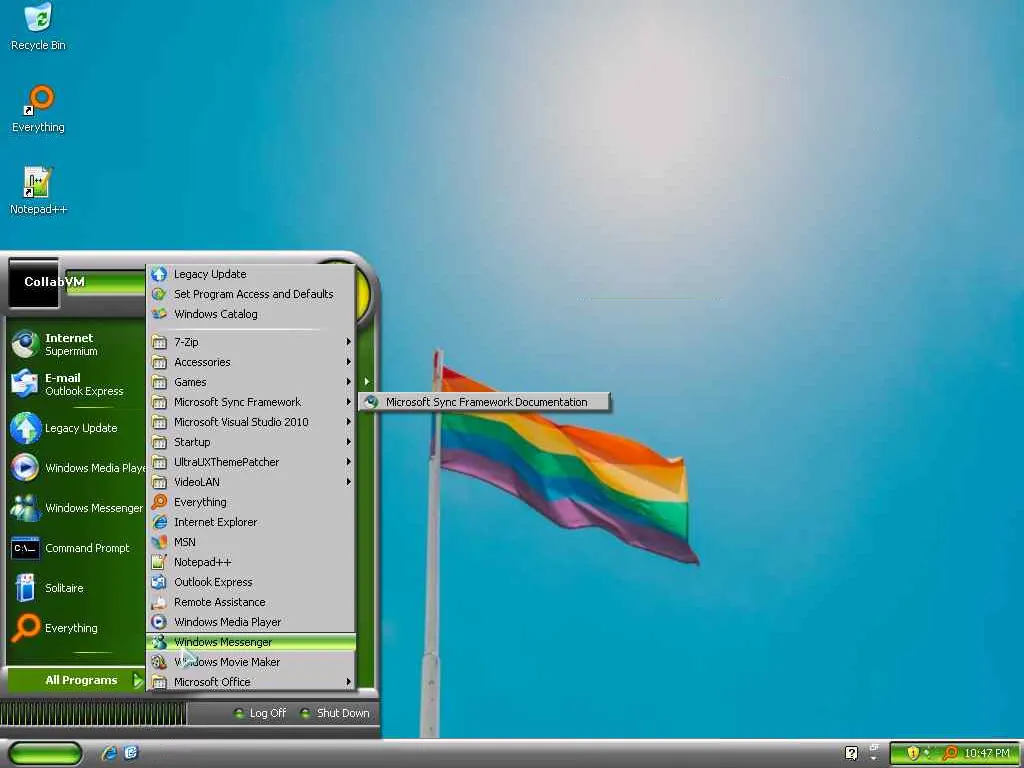The width and height of the screenshot is (1024, 768).
Task: Select the Everything shortcut on the desktop
Action: click(x=38, y=109)
